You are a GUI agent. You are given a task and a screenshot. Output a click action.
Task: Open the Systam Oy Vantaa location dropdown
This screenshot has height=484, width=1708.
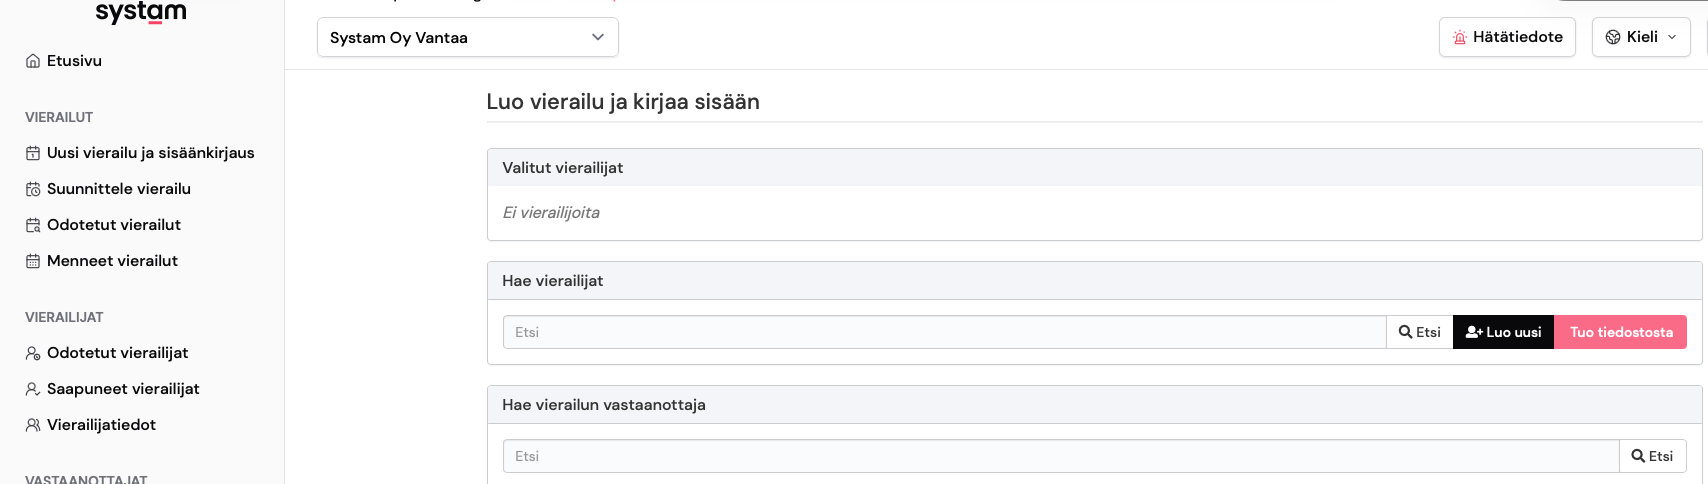(x=467, y=38)
